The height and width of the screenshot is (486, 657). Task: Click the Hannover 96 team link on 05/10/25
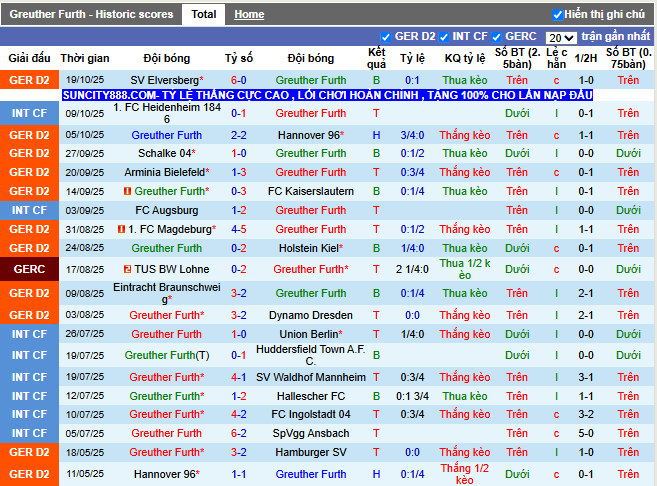[309, 135]
